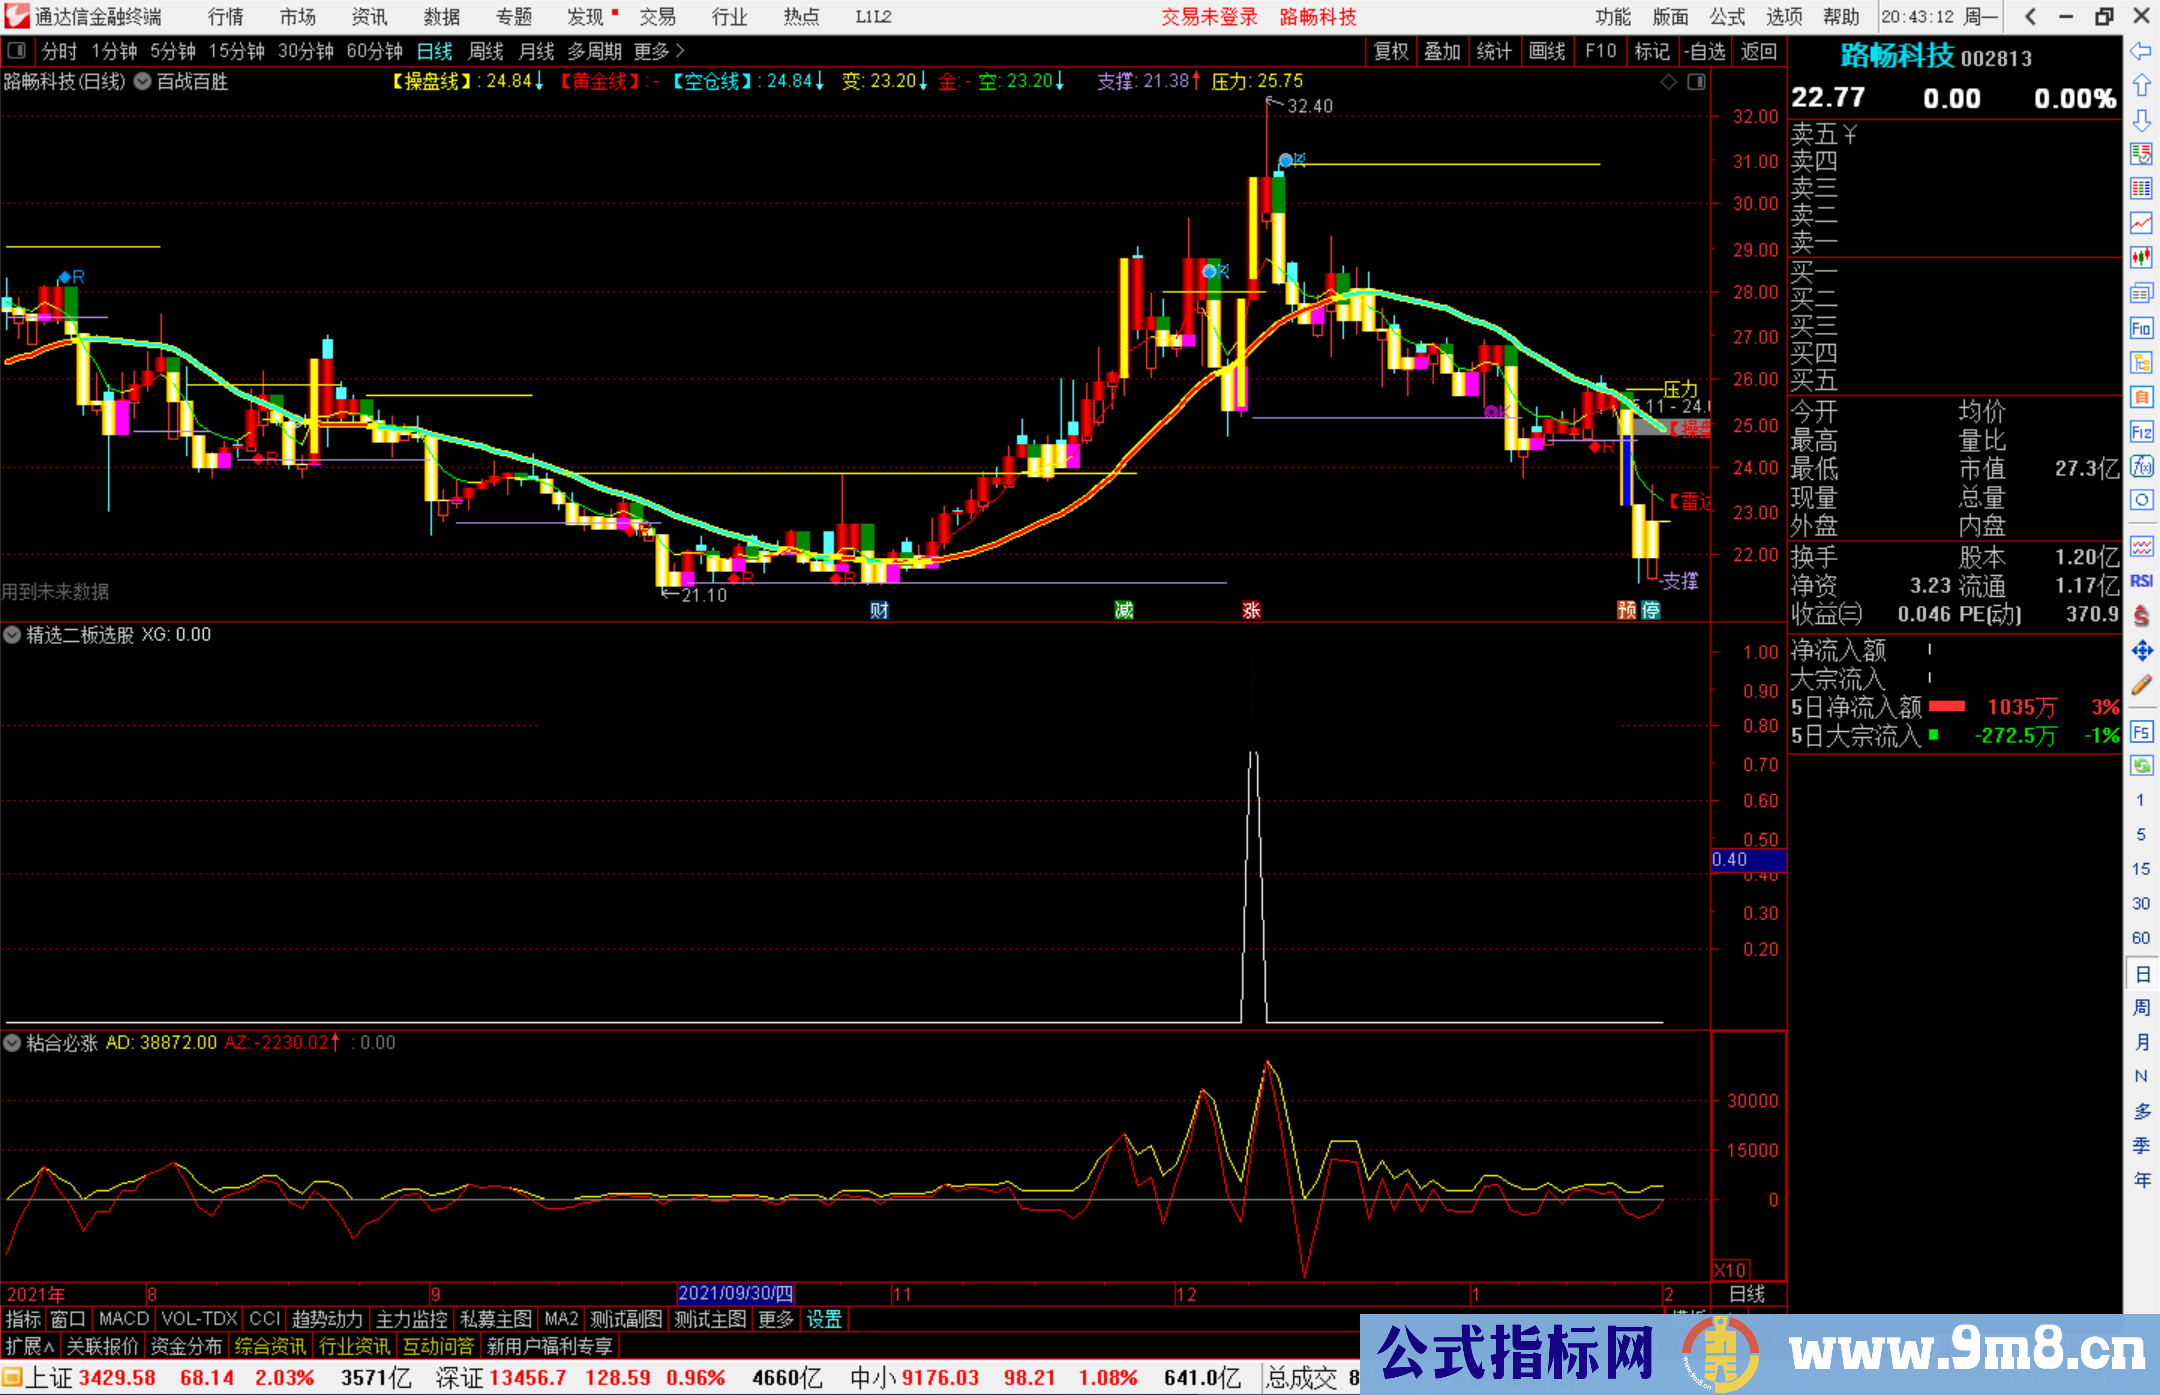
Task: Click the left arrow icon in right sidebar
Action: click(x=2141, y=51)
